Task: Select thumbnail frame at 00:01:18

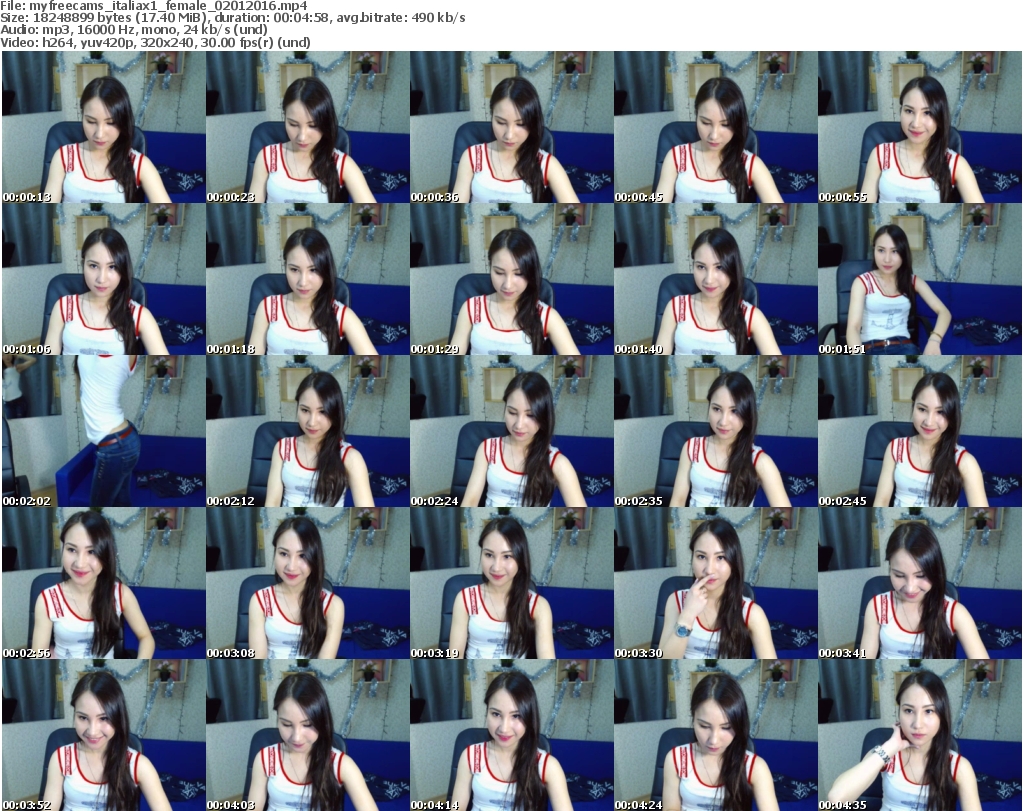Action: (x=308, y=279)
